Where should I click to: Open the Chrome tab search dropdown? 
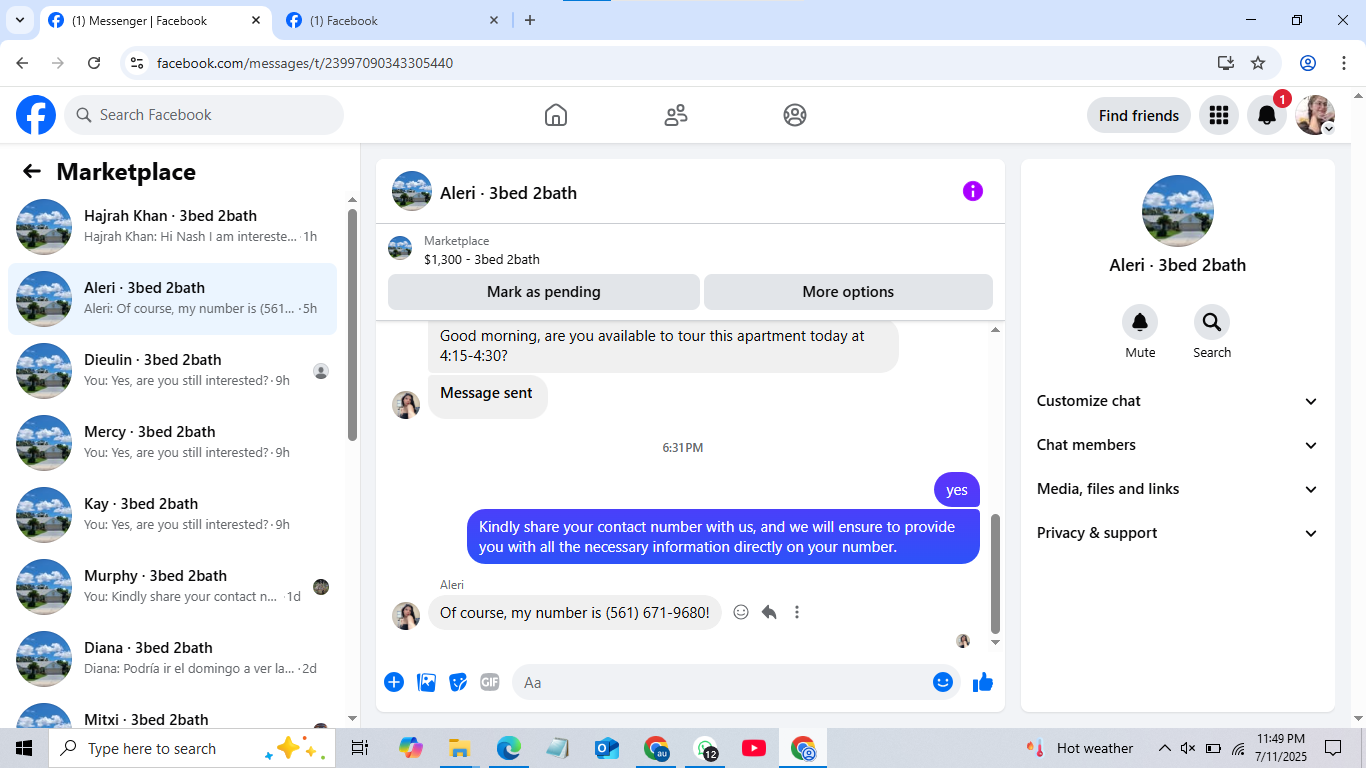[x=19, y=20]
